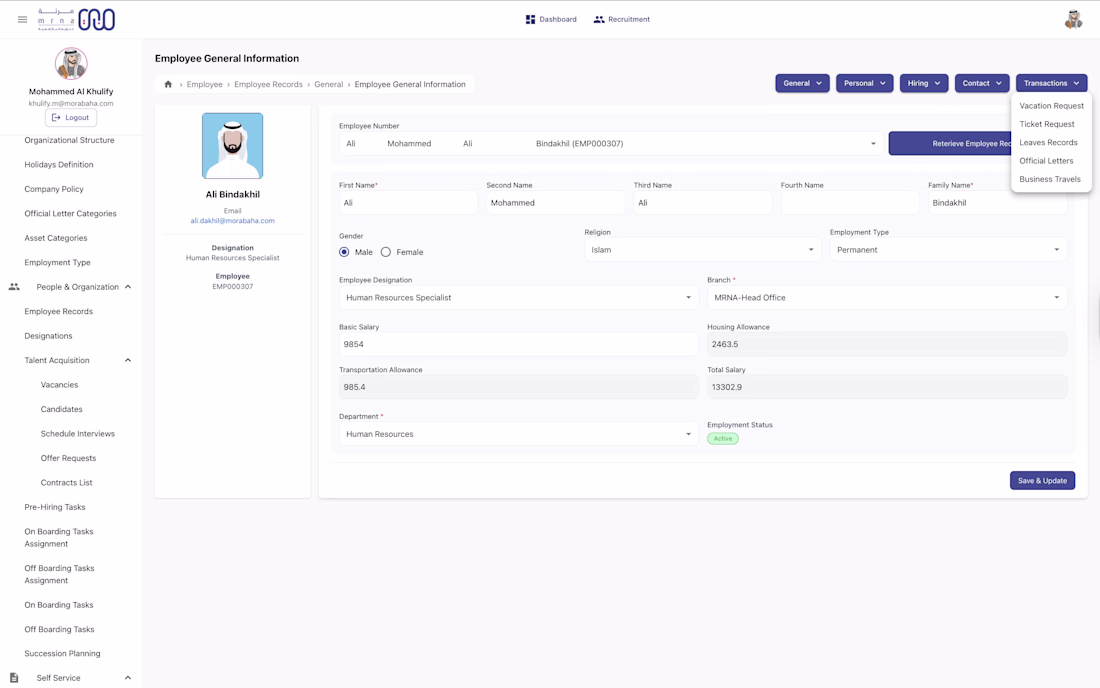This screenshot has width=1100, height=688.
Task: Click the Second Name input field
Action: tap(556, 203)
